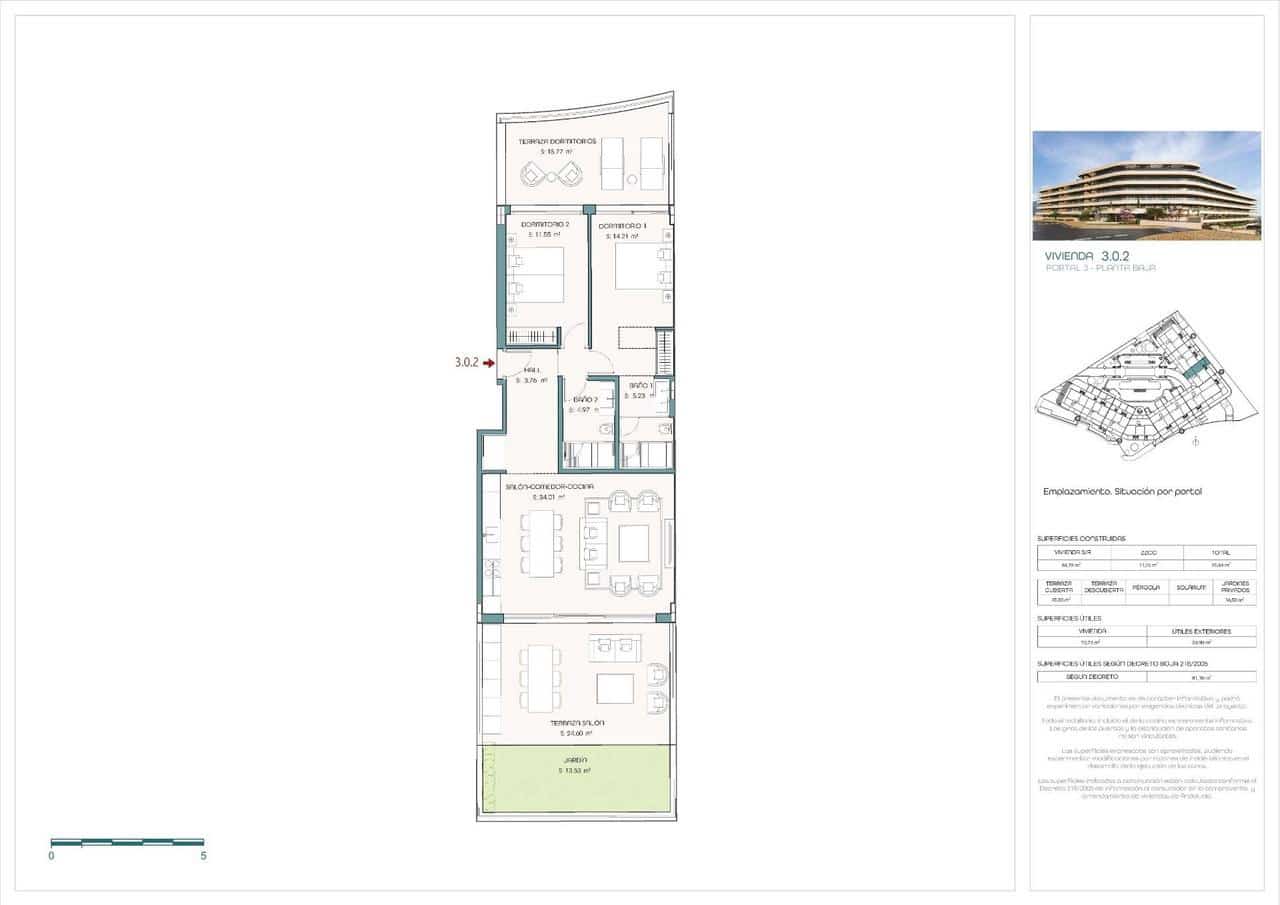
Task: Click the dining table in Salón-Comedor
Action: click(541, 543)
